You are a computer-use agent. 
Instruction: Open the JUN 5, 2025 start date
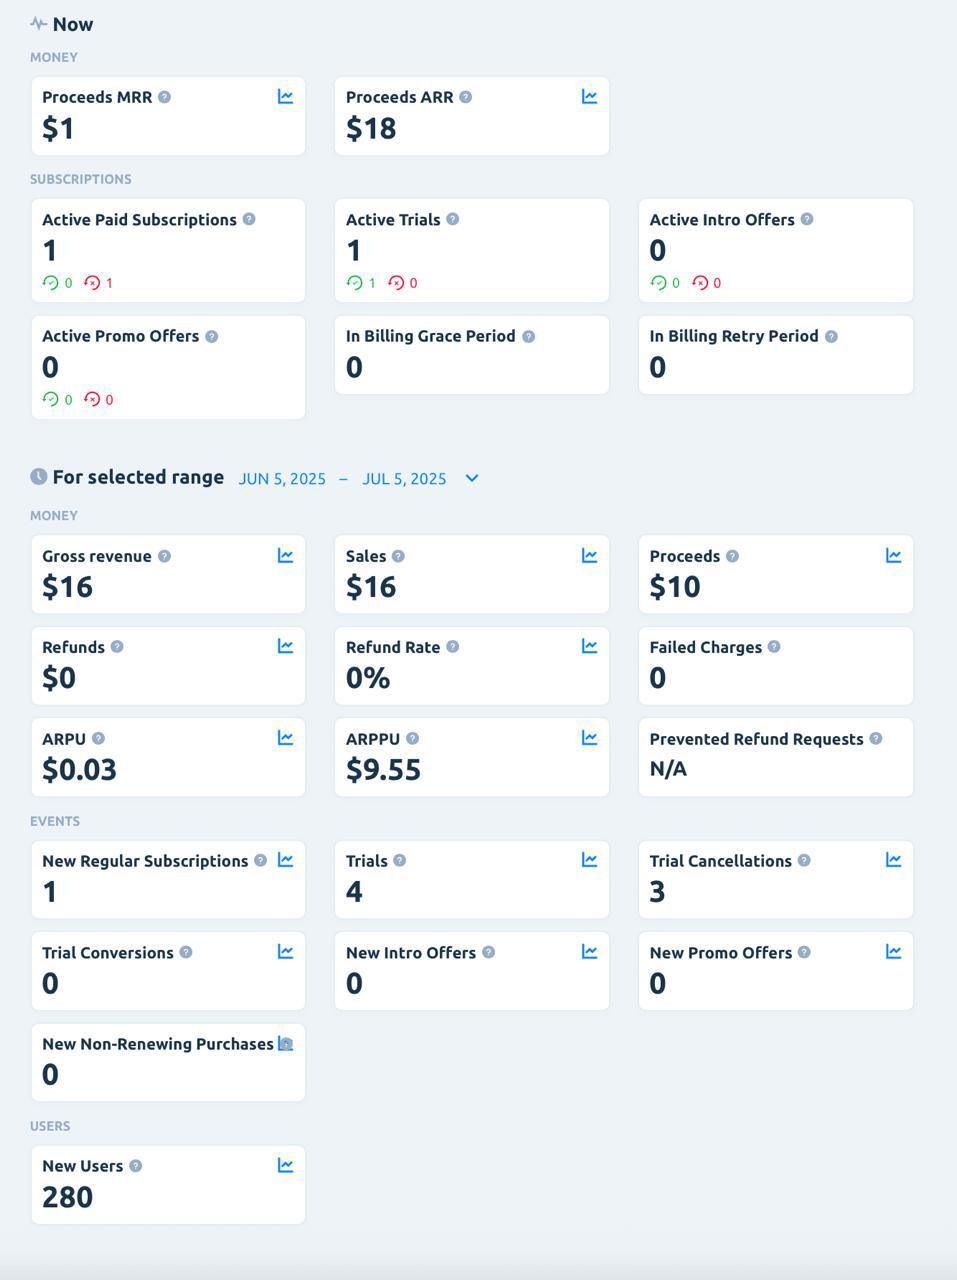[281, 478]
